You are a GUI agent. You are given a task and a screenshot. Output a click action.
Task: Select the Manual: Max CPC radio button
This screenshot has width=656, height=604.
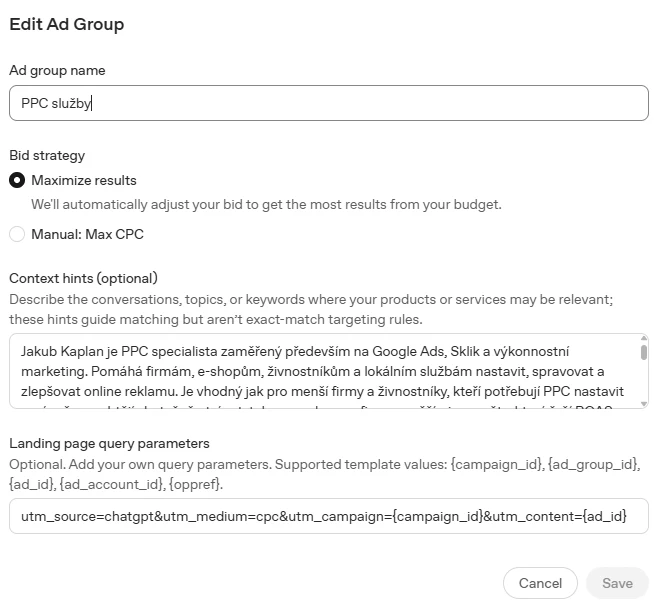point(17,234)
